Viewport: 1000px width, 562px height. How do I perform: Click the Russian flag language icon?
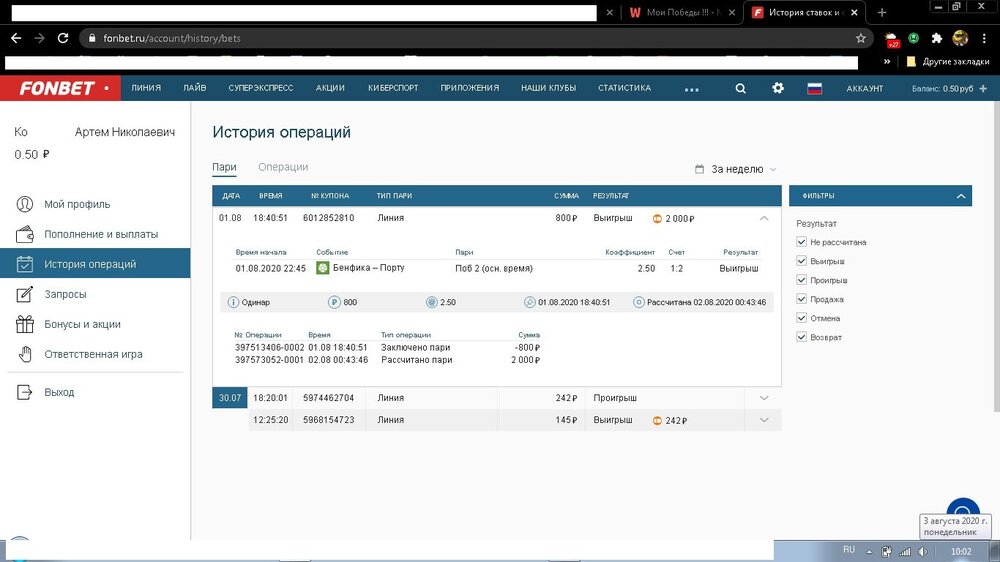(814, 88)
